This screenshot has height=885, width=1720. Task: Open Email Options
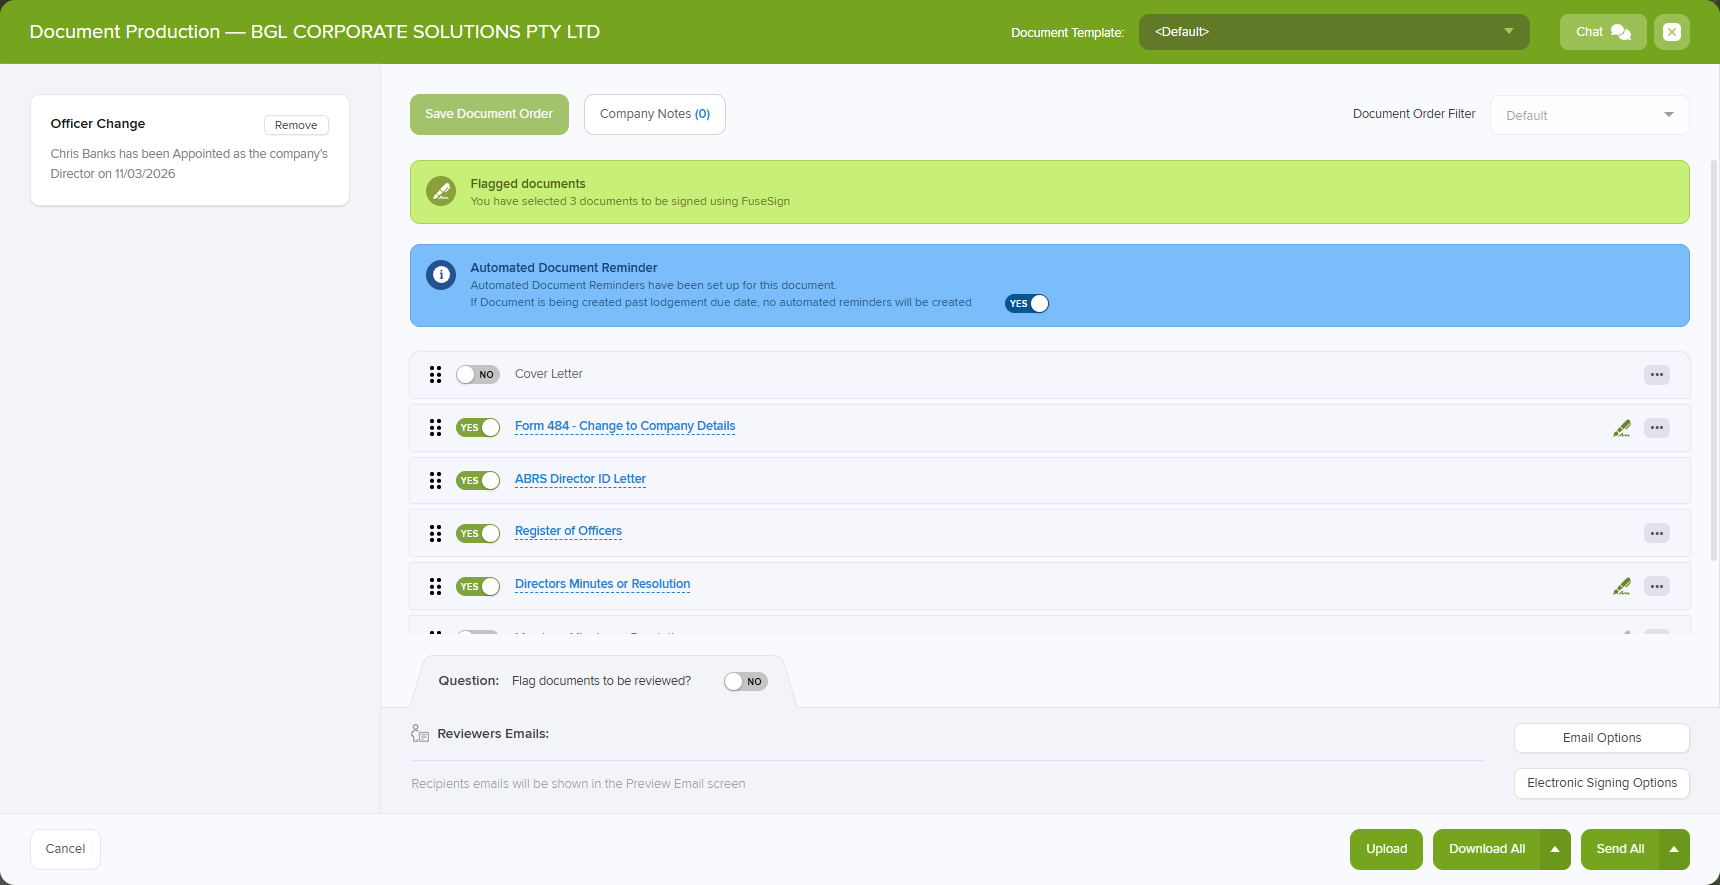point(1602,738)
